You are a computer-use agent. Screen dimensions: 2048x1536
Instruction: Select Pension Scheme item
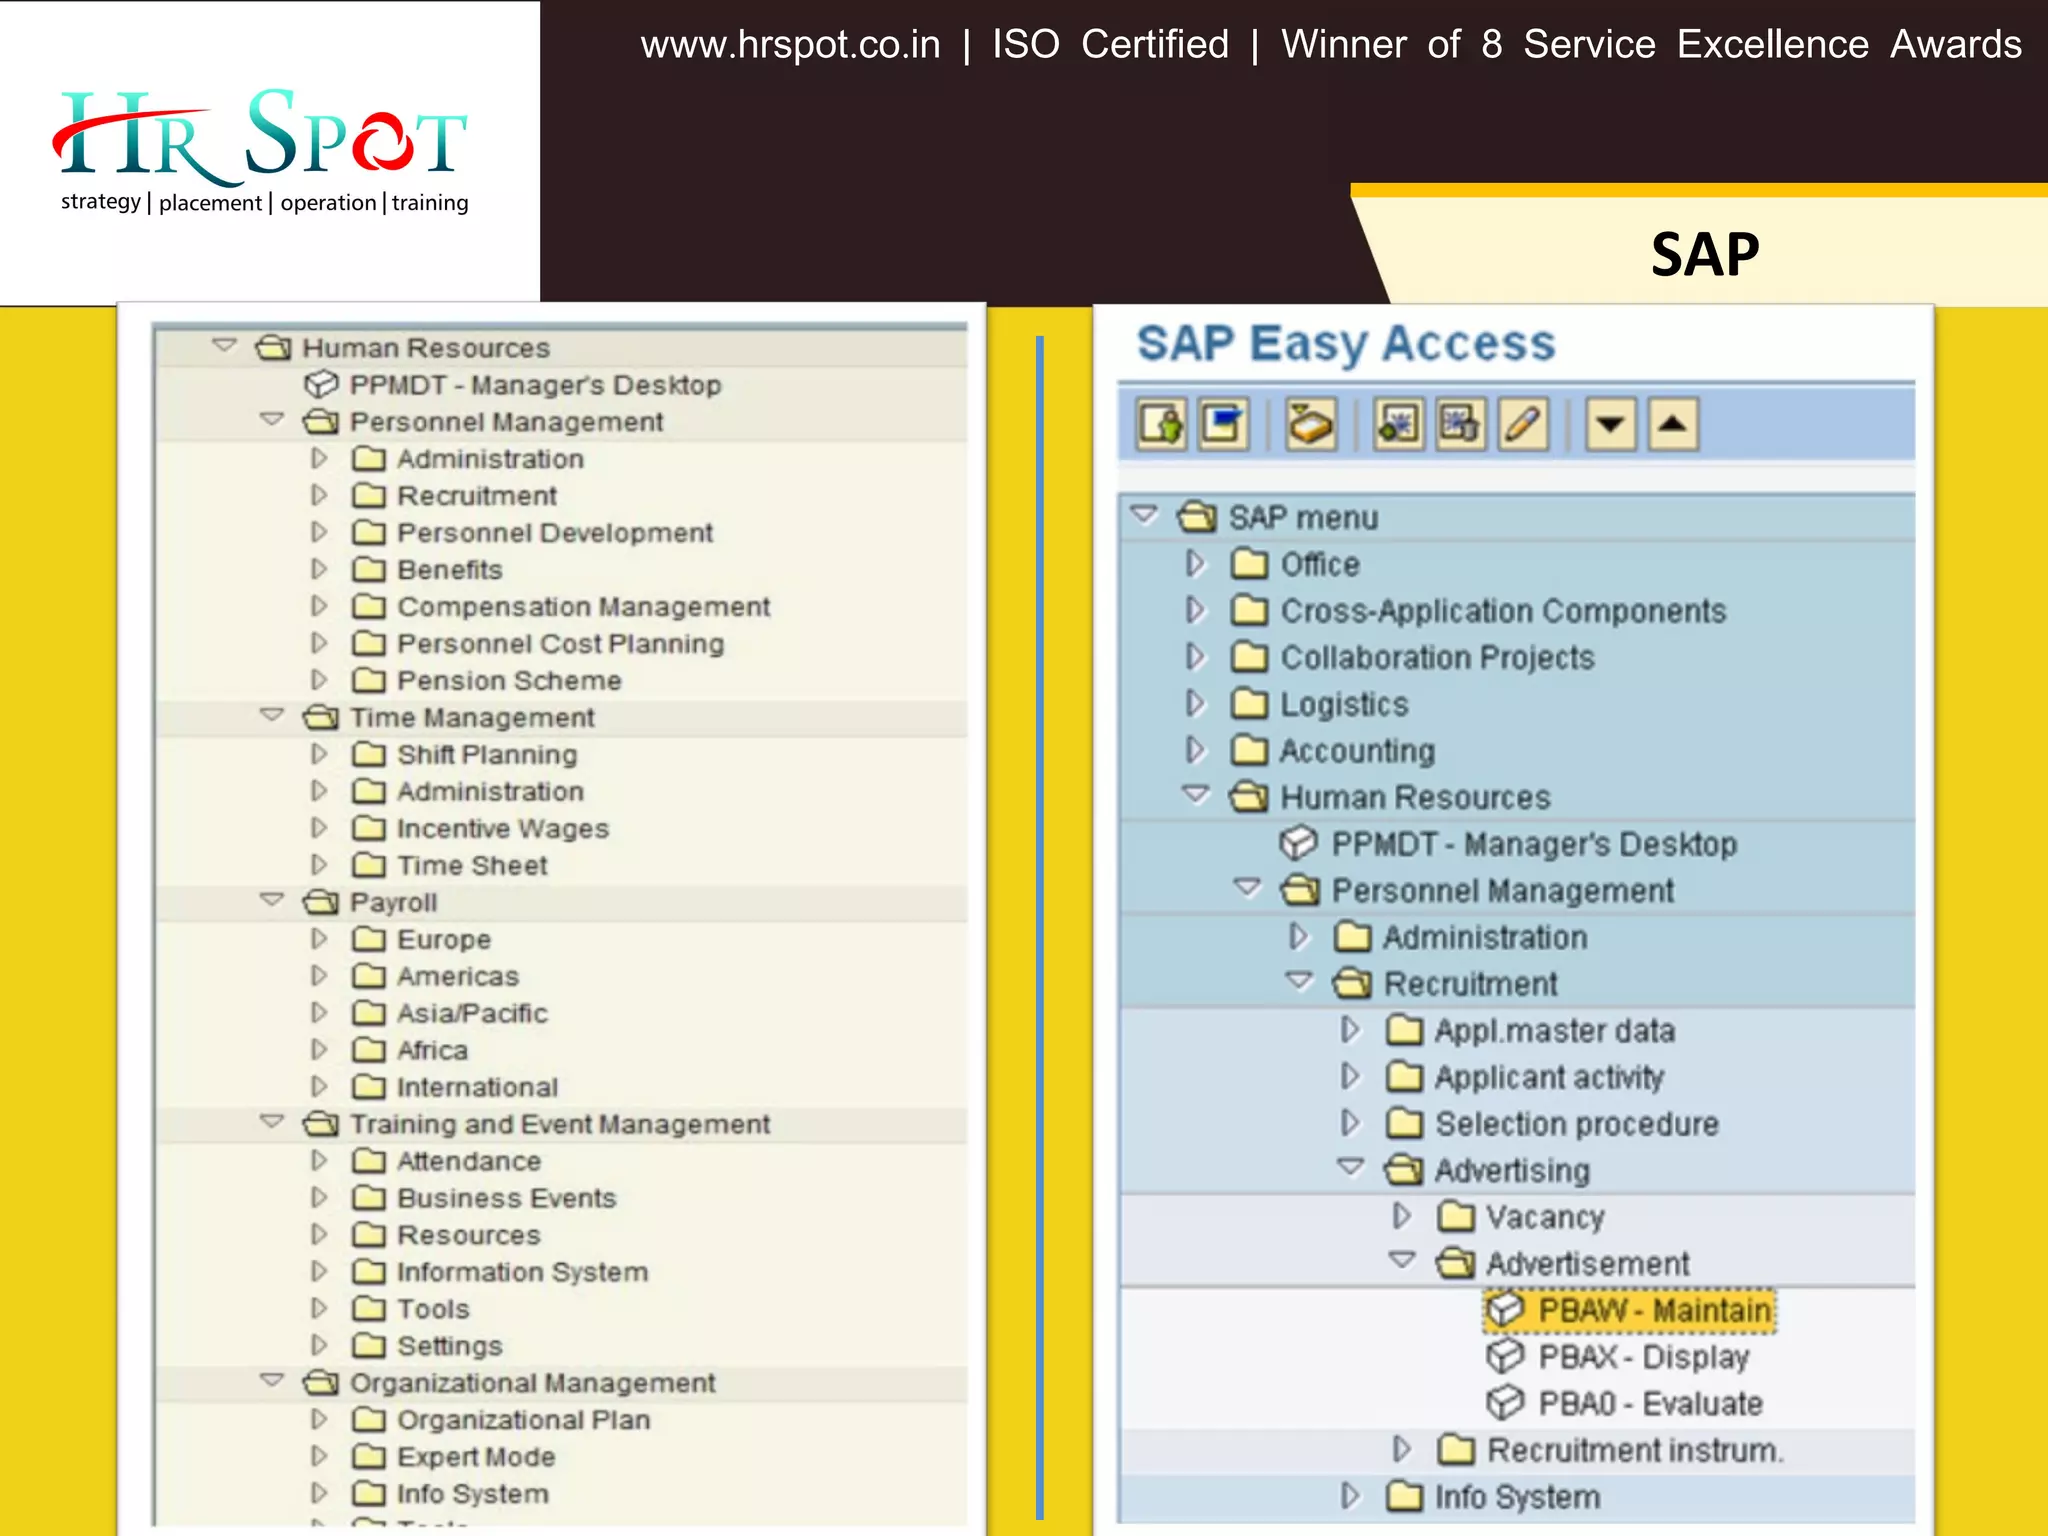[x=509, y=680]
